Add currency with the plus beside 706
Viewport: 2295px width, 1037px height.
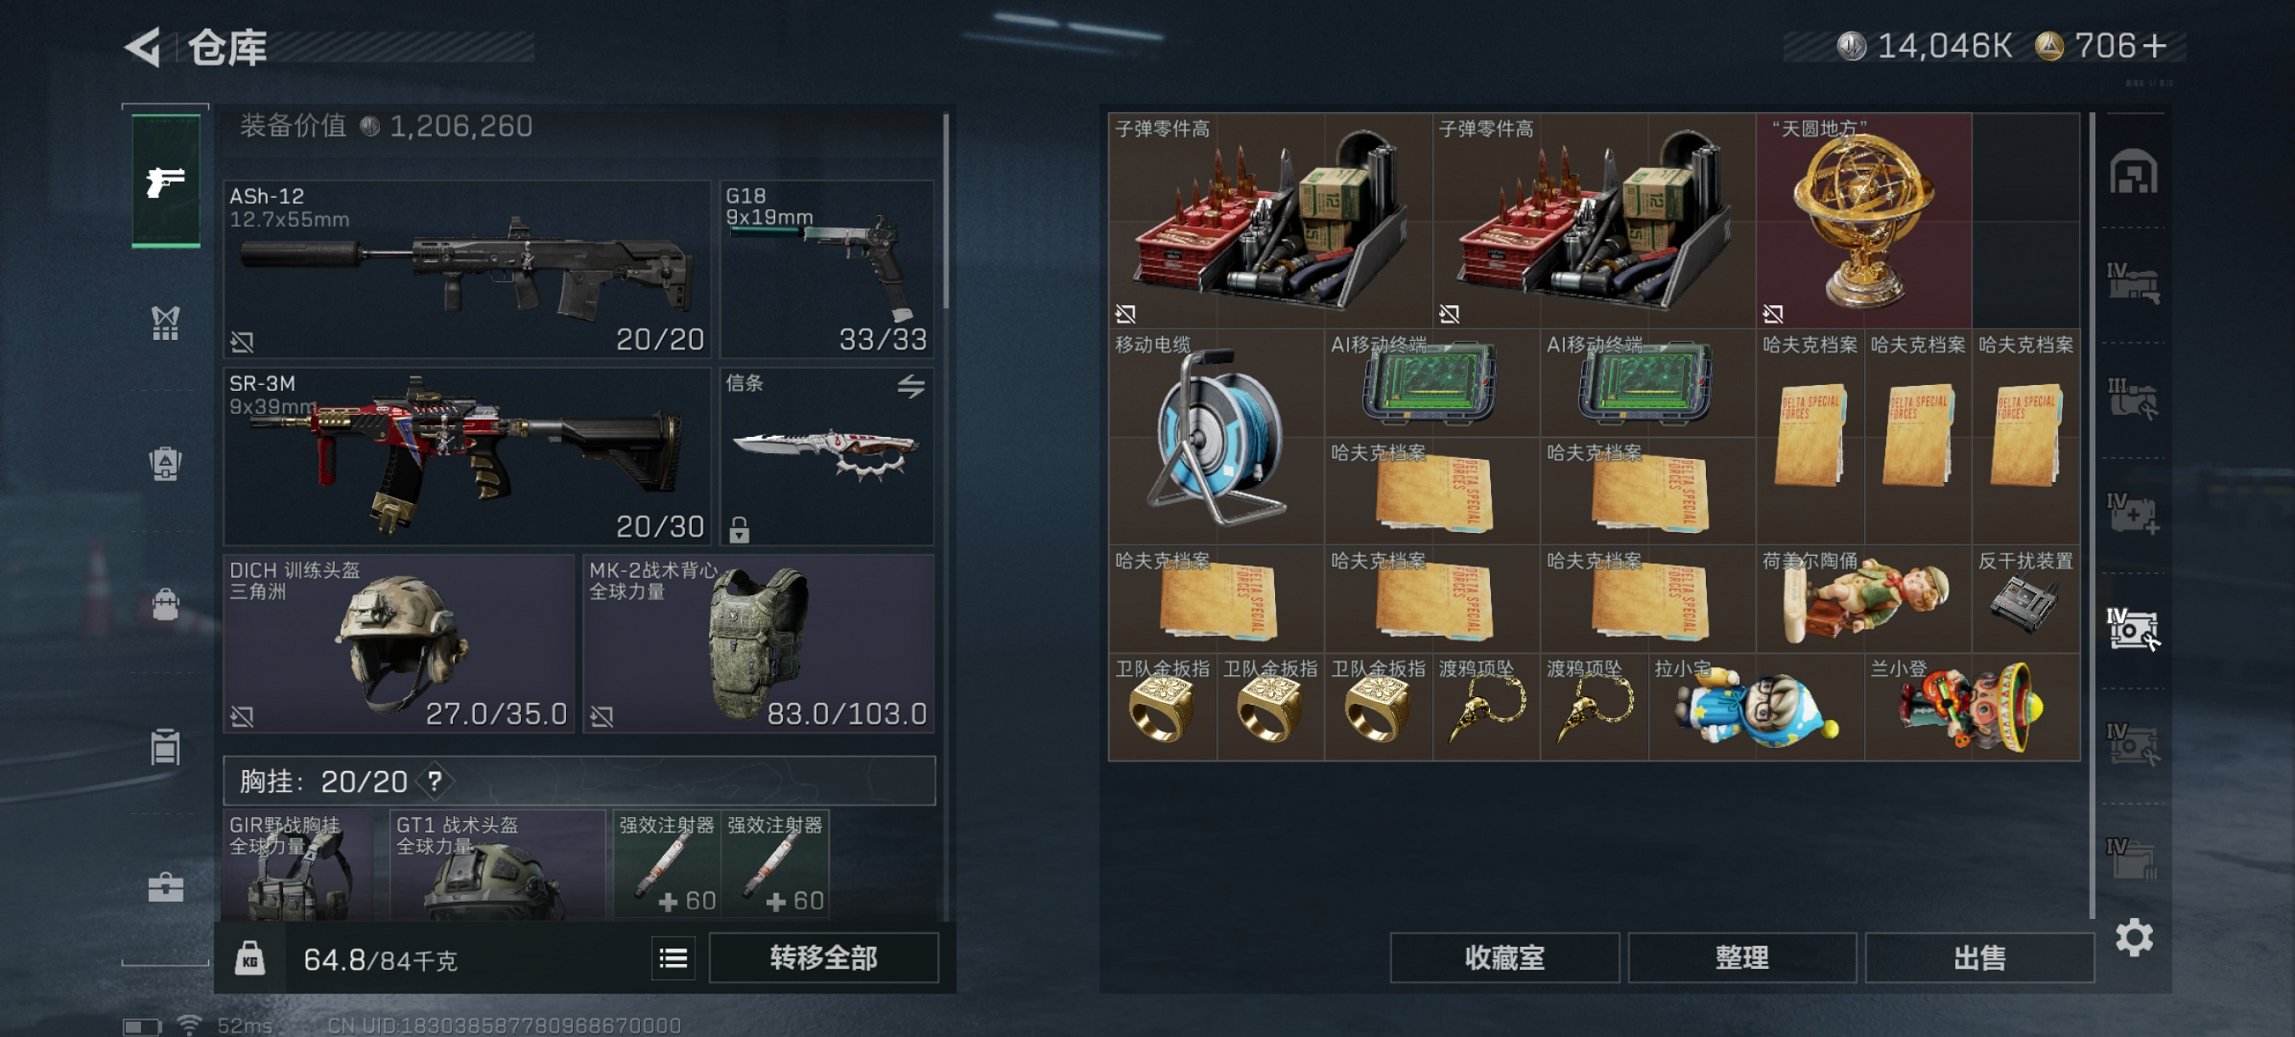point(2155,46)
